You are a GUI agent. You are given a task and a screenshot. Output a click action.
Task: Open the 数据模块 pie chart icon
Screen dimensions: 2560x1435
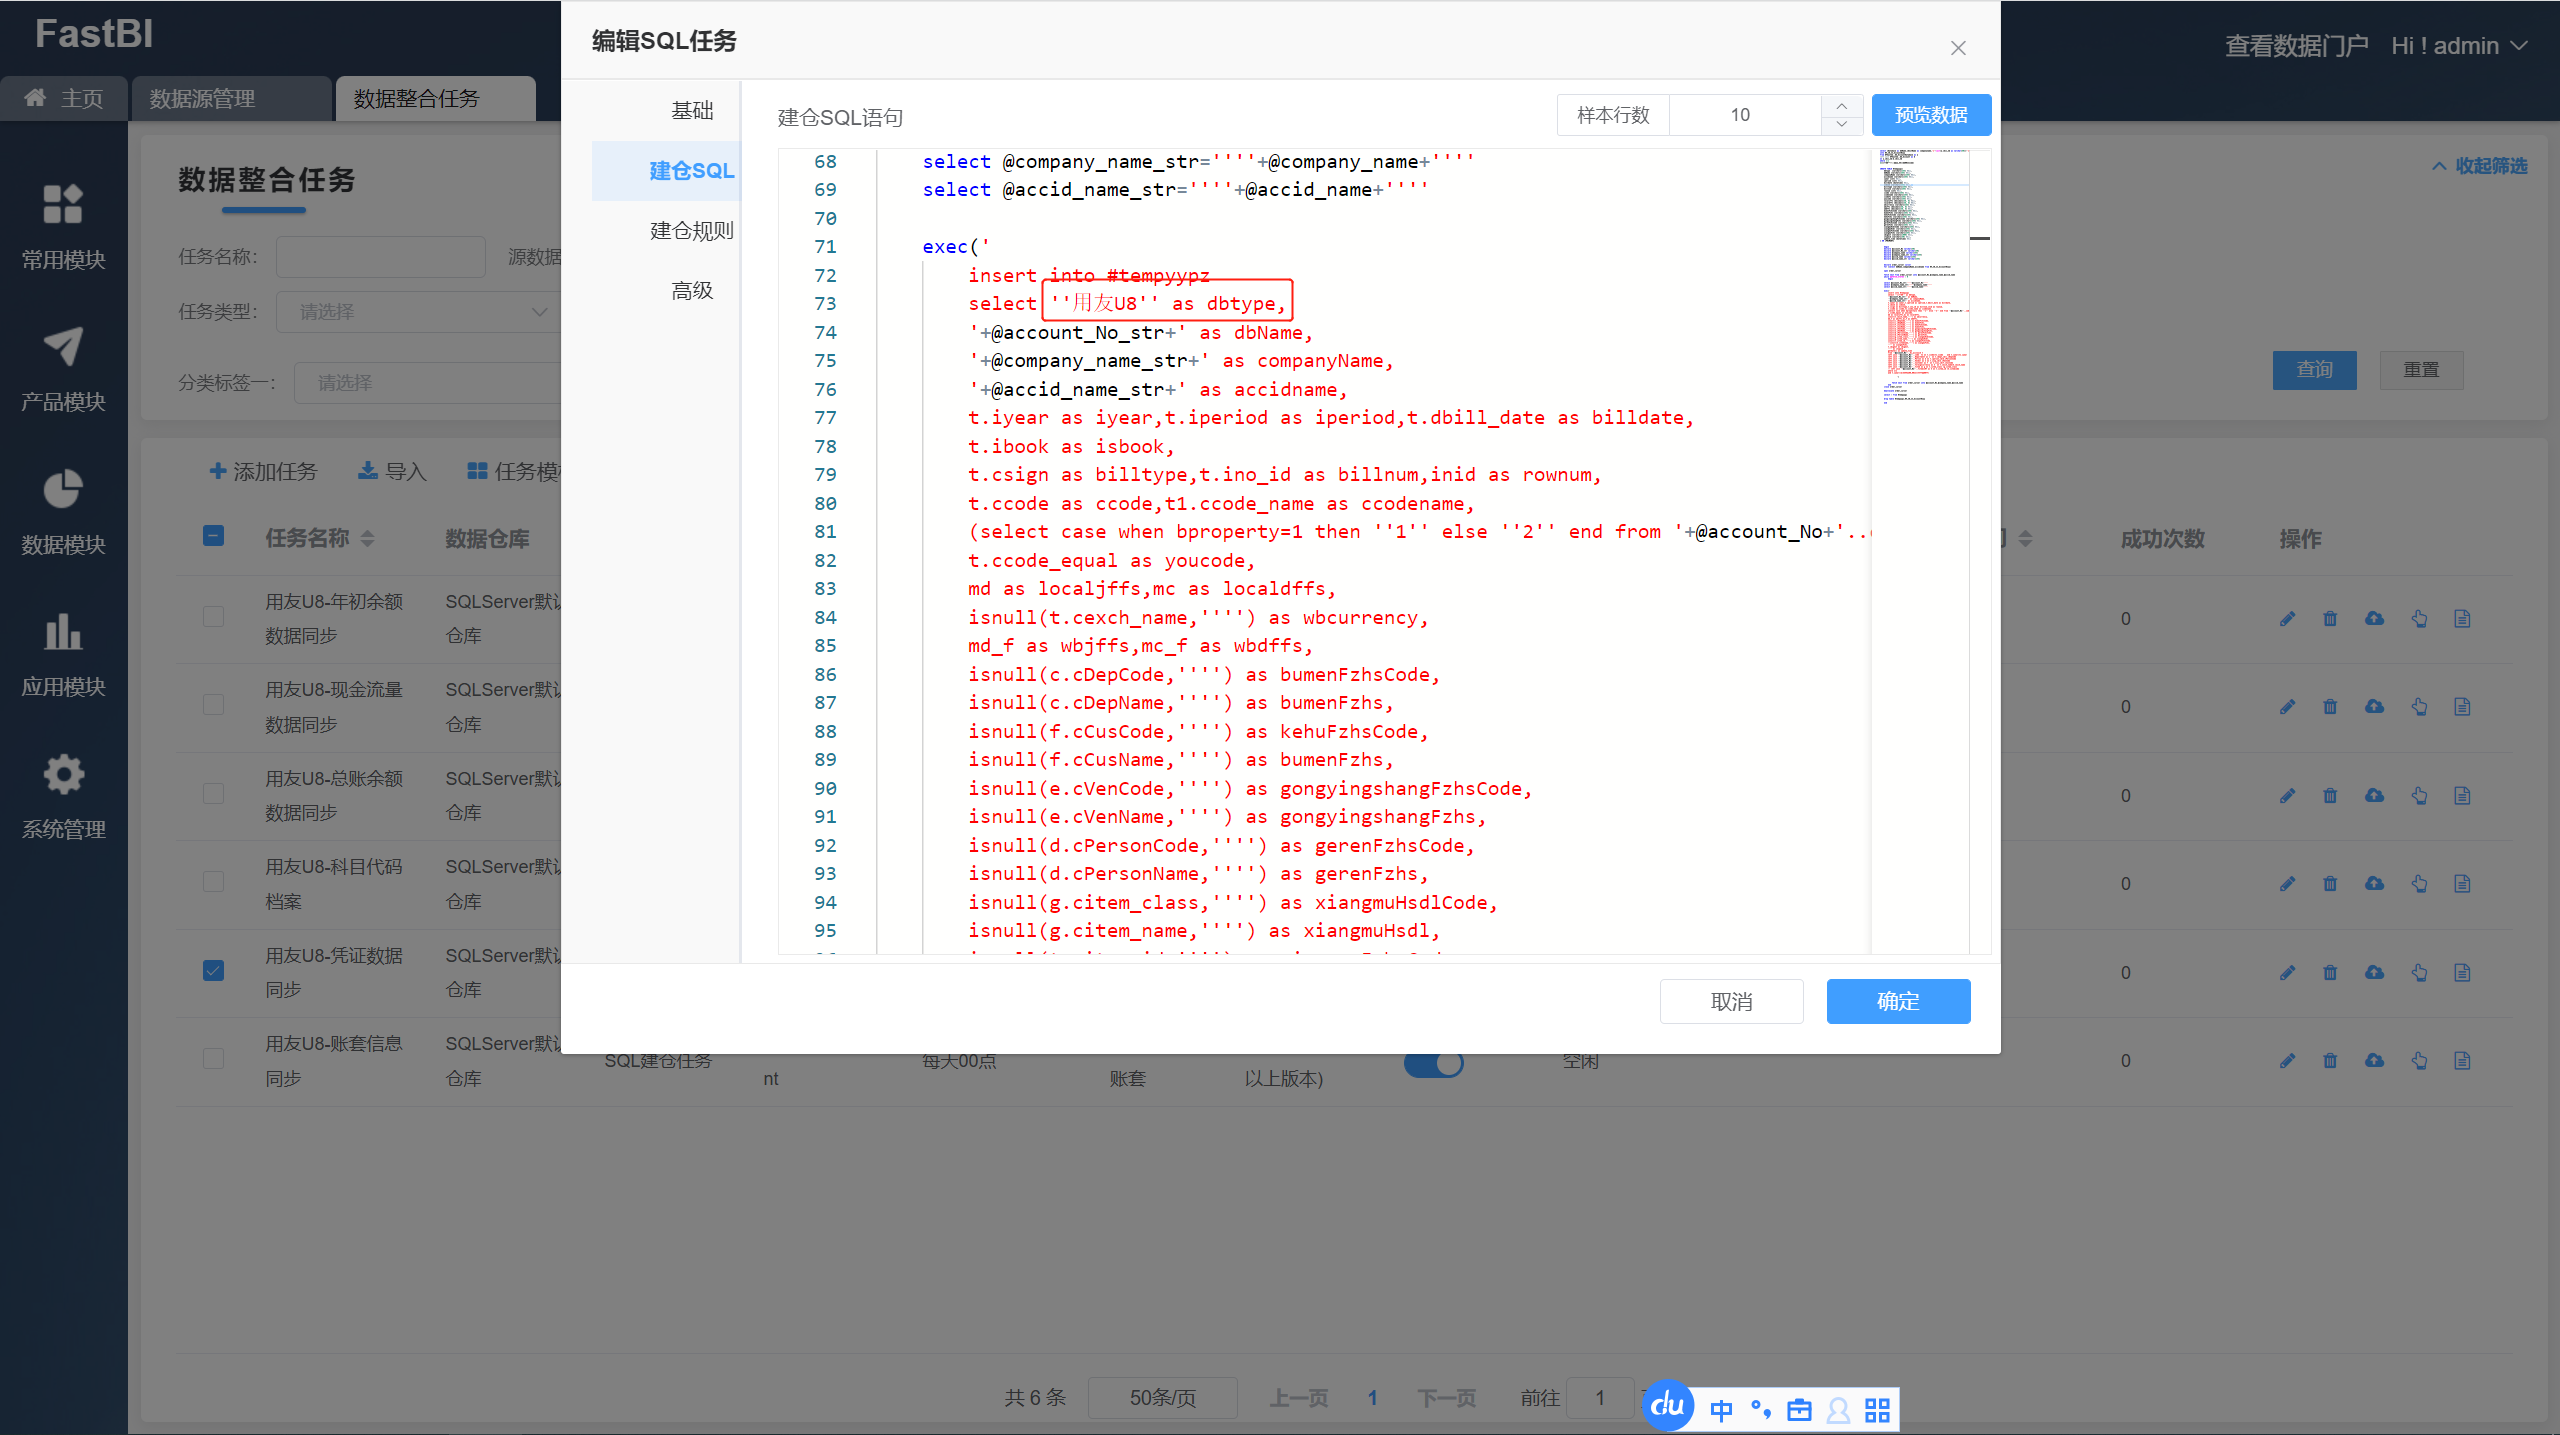coord(63,490)
